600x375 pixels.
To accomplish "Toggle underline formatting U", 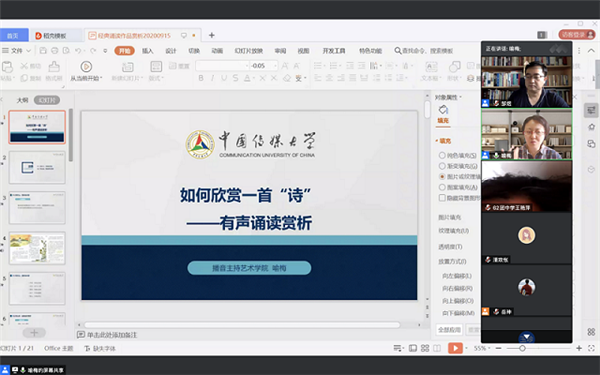I will (x=224, y=78).
